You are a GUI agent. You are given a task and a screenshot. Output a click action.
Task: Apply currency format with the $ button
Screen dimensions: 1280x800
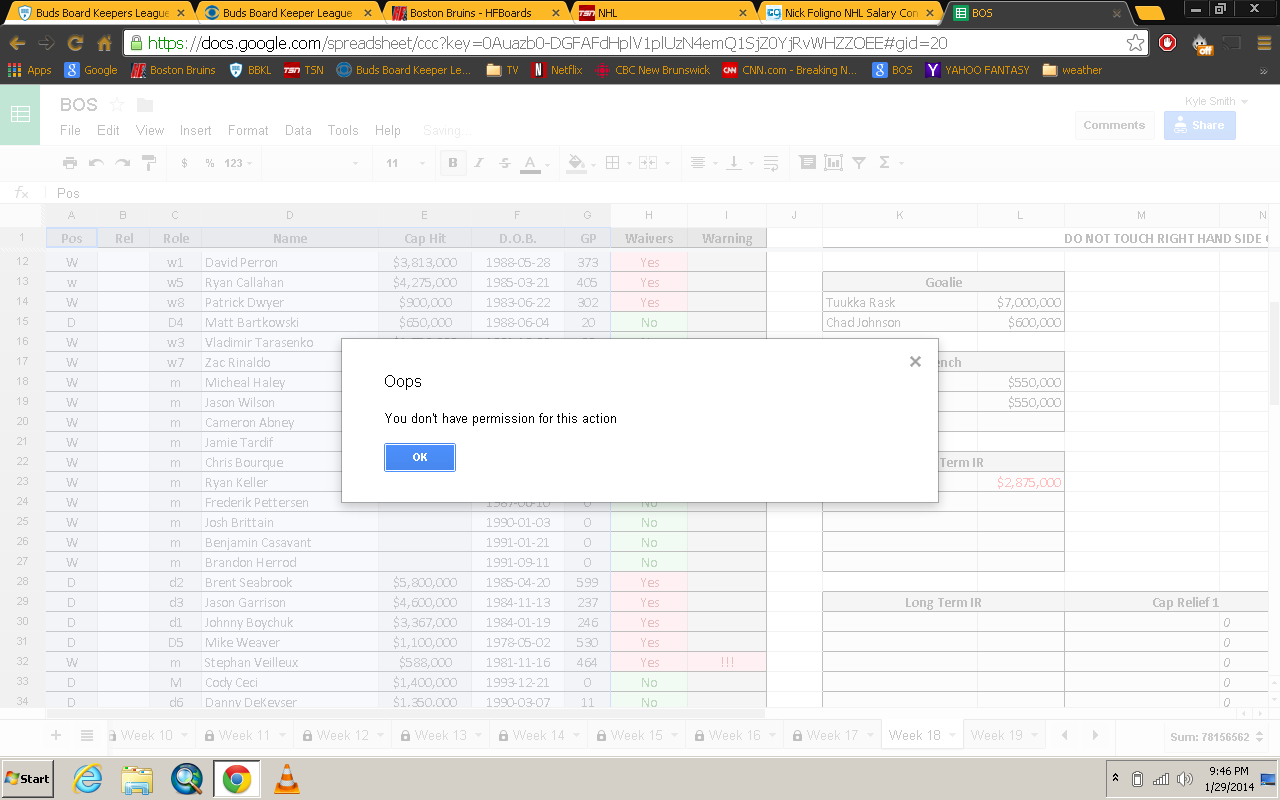point(184,163)
